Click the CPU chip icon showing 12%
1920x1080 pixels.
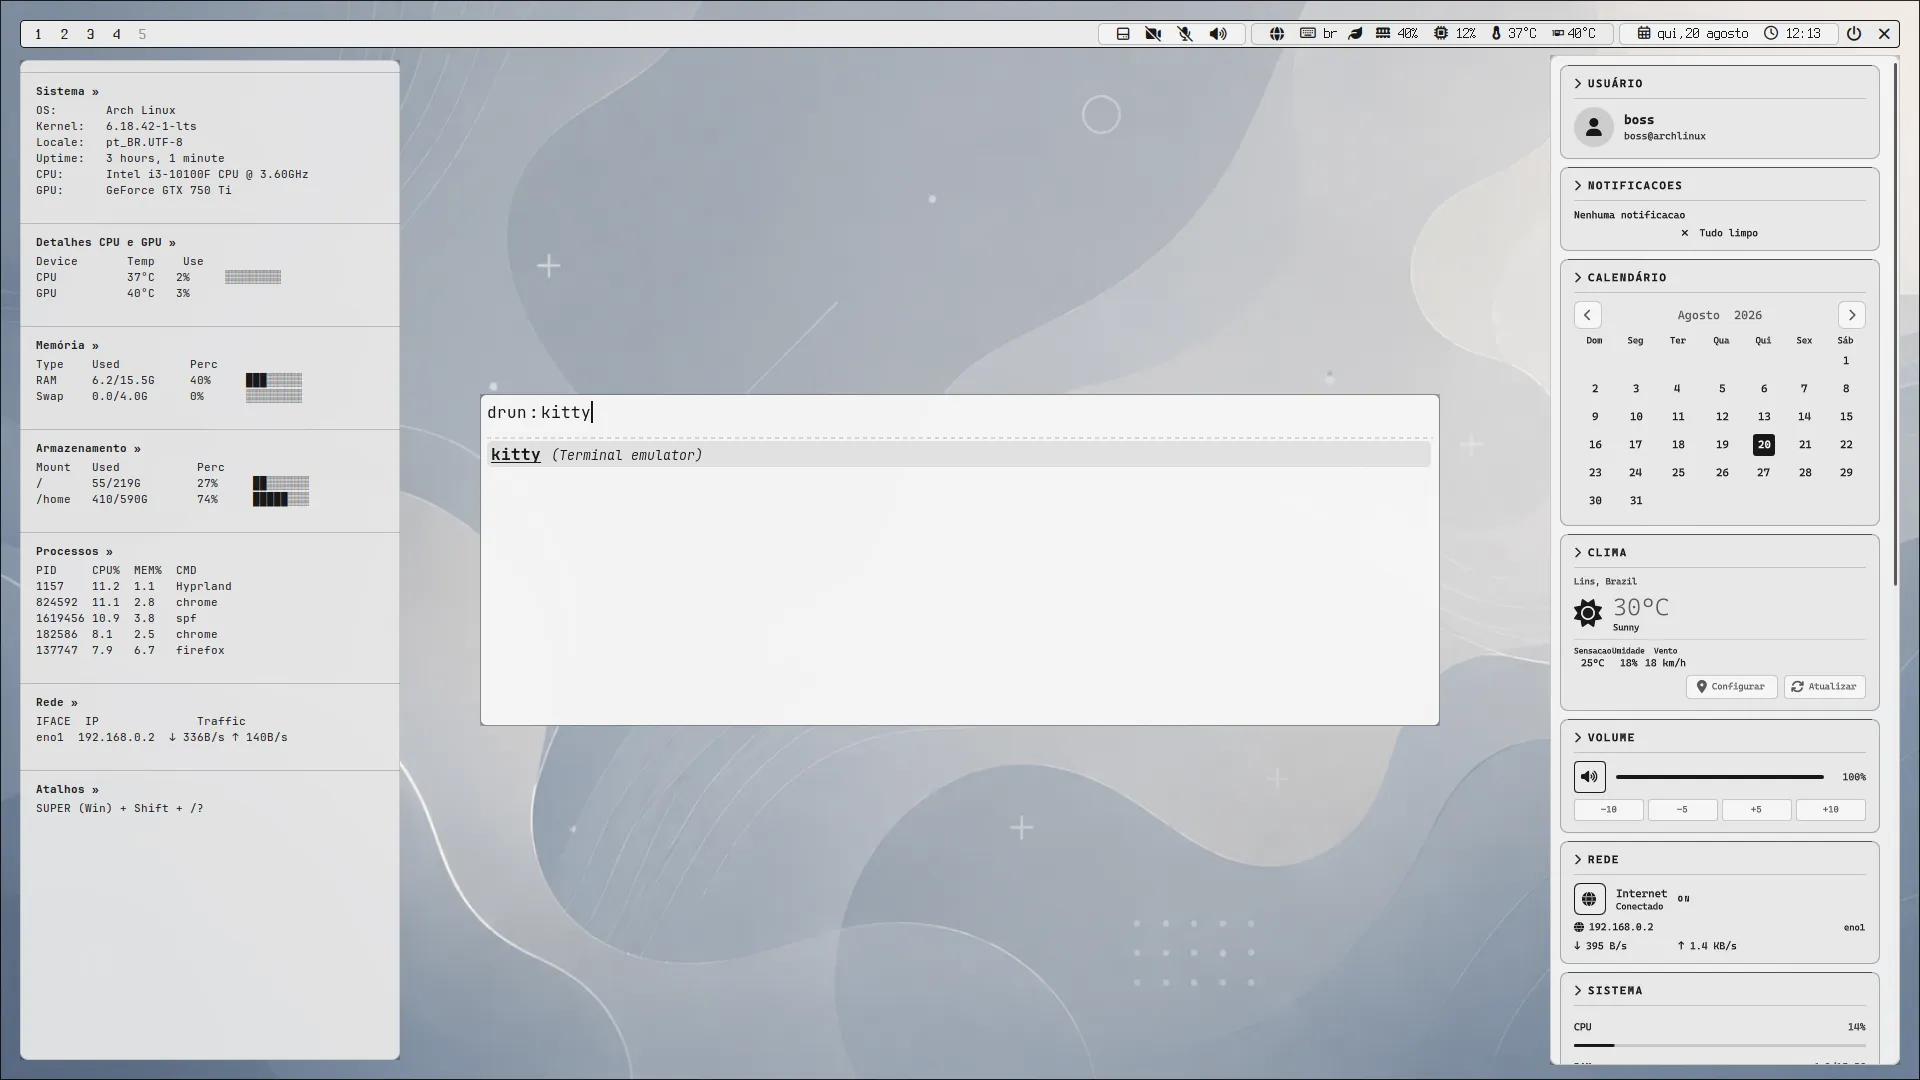point(1440,33)
